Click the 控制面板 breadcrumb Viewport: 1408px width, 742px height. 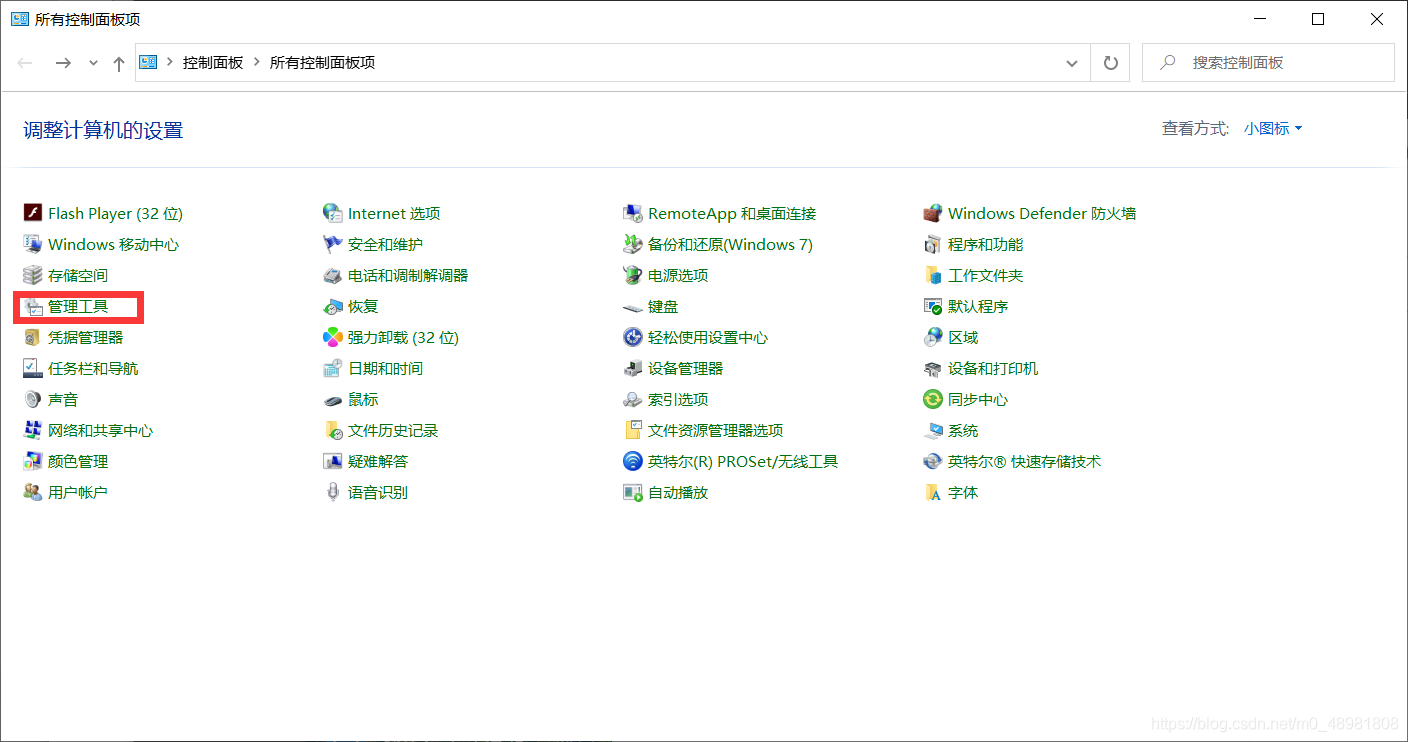[x=213, y=62]
